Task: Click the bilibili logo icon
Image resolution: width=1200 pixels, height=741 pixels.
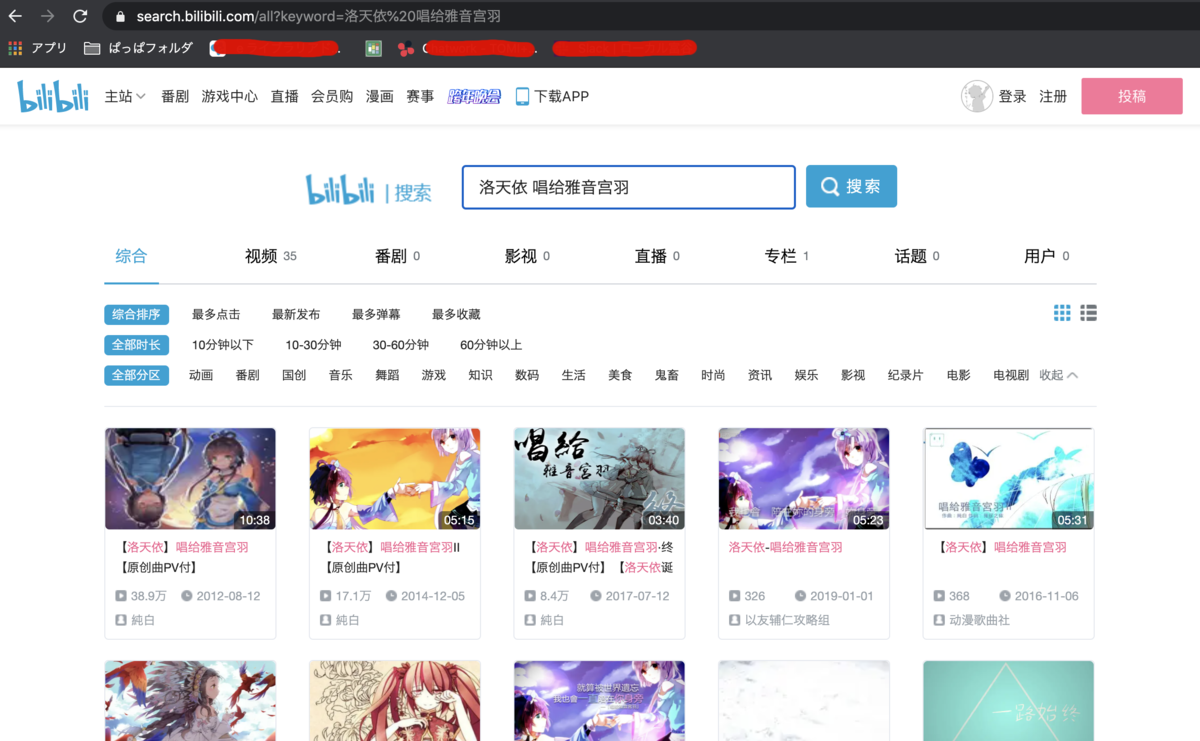Action: coord(52,95)
